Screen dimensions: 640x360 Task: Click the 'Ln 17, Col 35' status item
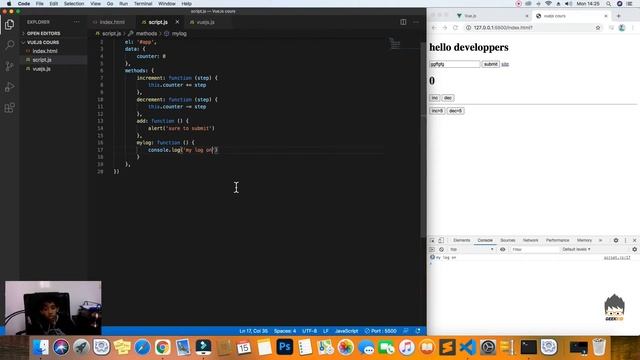[x=253, y=331]
